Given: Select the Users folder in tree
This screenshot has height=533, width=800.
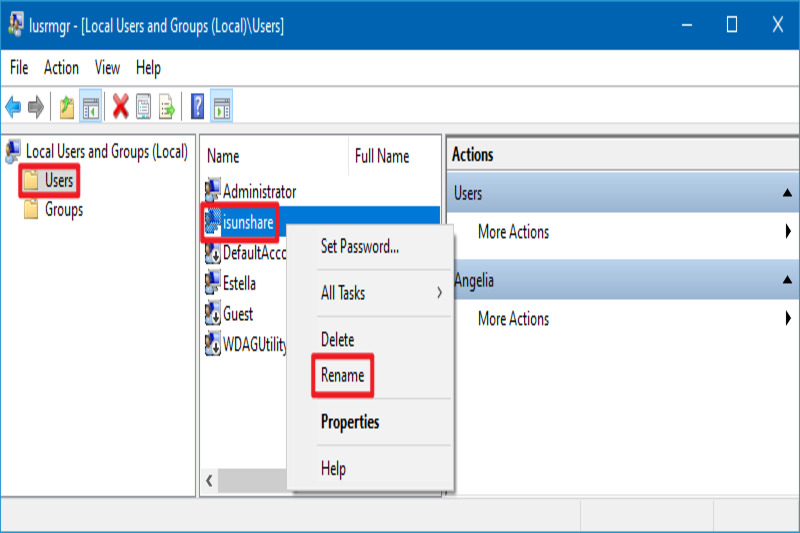Looking at the screenshot, I should 58,181.
